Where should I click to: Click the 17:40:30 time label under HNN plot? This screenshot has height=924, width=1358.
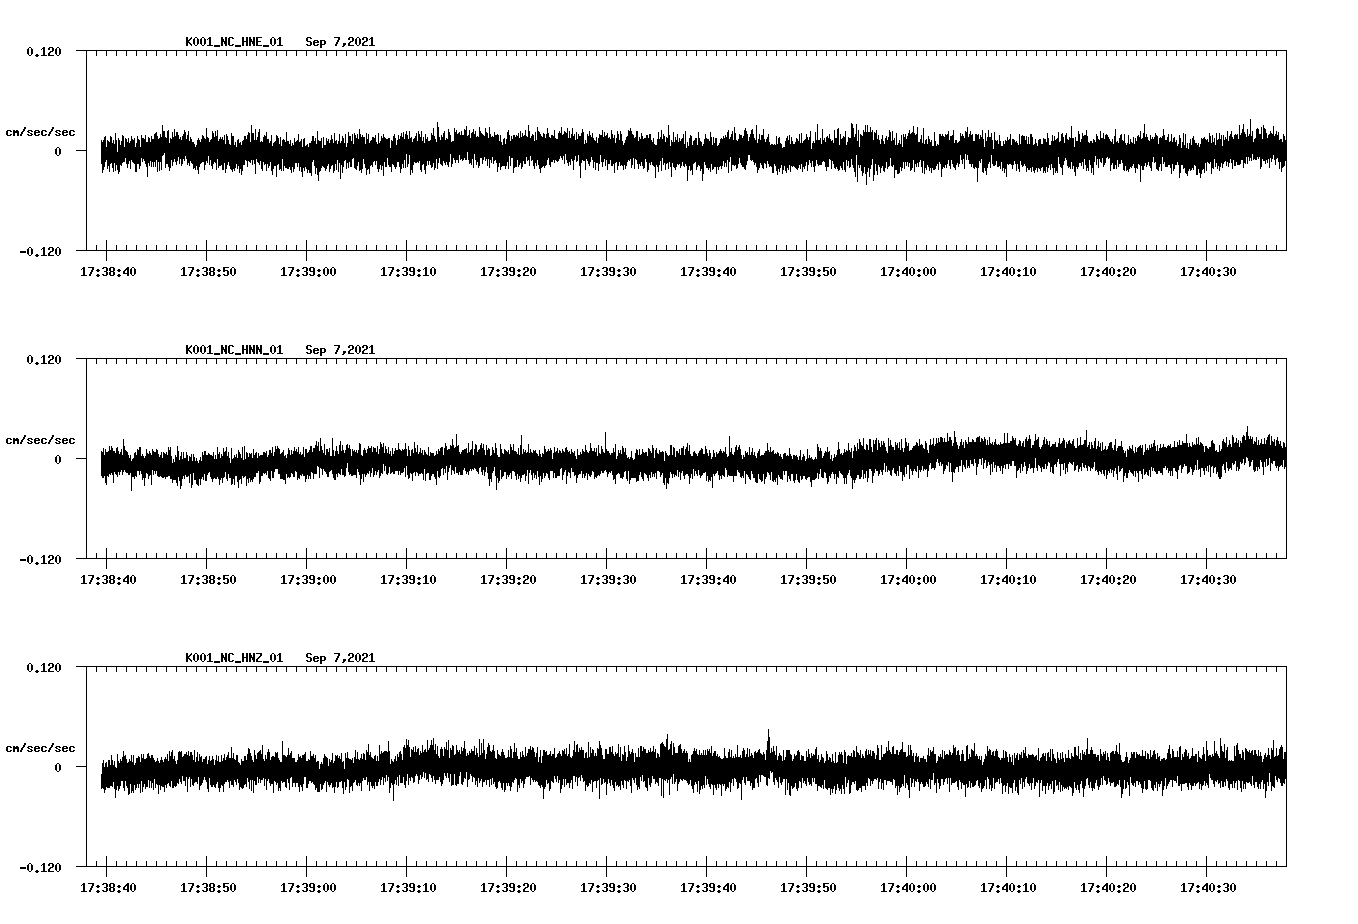point(1208,580)
